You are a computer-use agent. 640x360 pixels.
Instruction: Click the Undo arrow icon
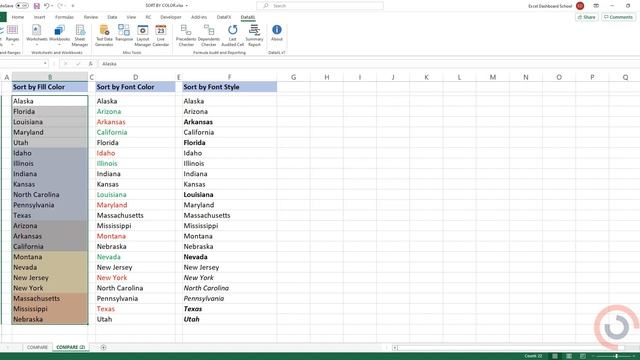[46, 6]
